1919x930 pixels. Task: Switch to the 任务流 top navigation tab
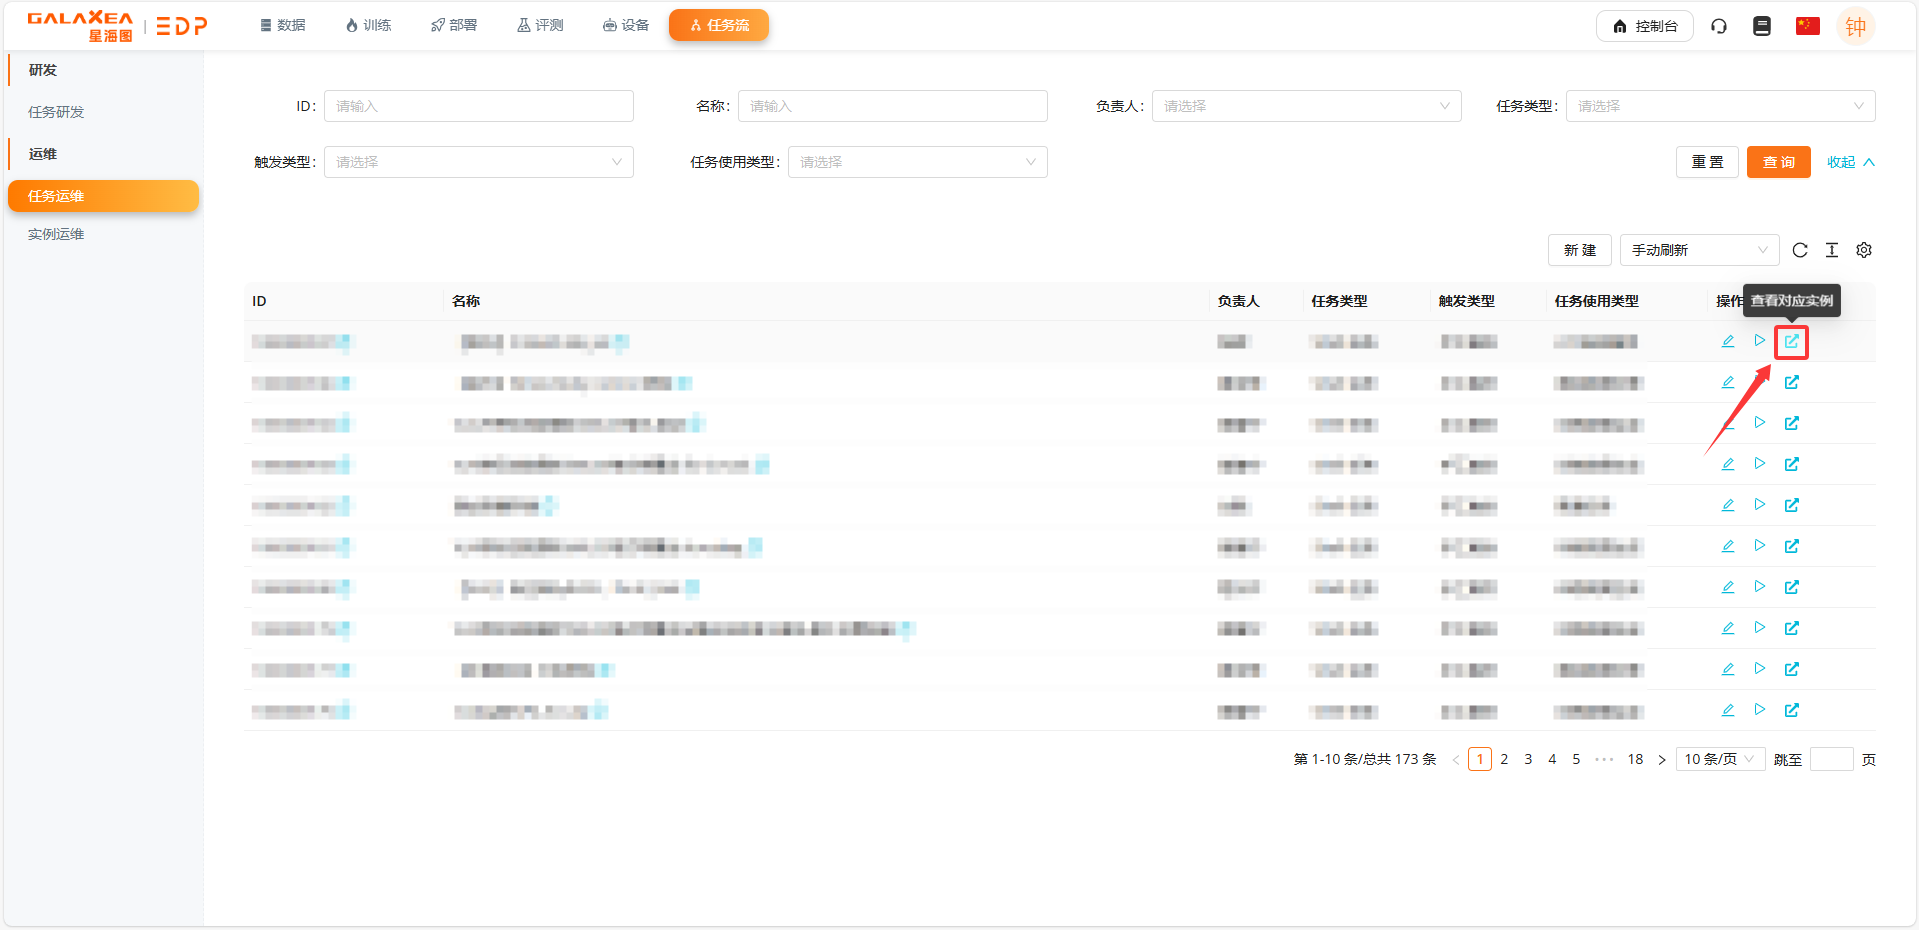click(718, 25)
